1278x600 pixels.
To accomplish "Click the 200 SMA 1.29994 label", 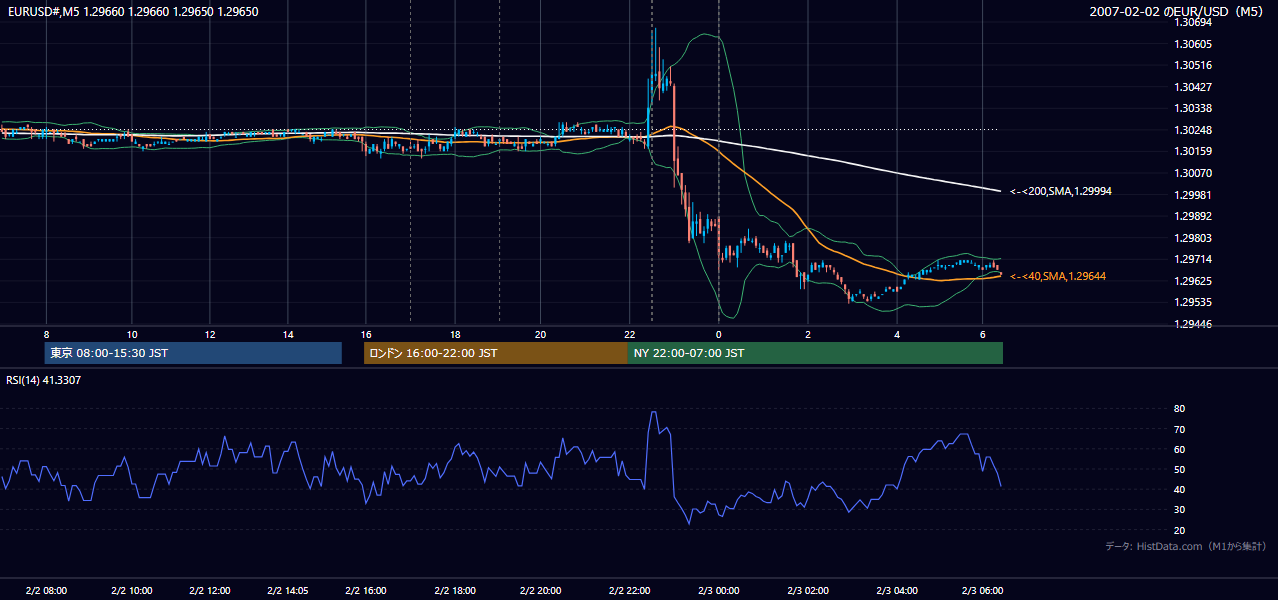I will click(x=1060, y=191).
